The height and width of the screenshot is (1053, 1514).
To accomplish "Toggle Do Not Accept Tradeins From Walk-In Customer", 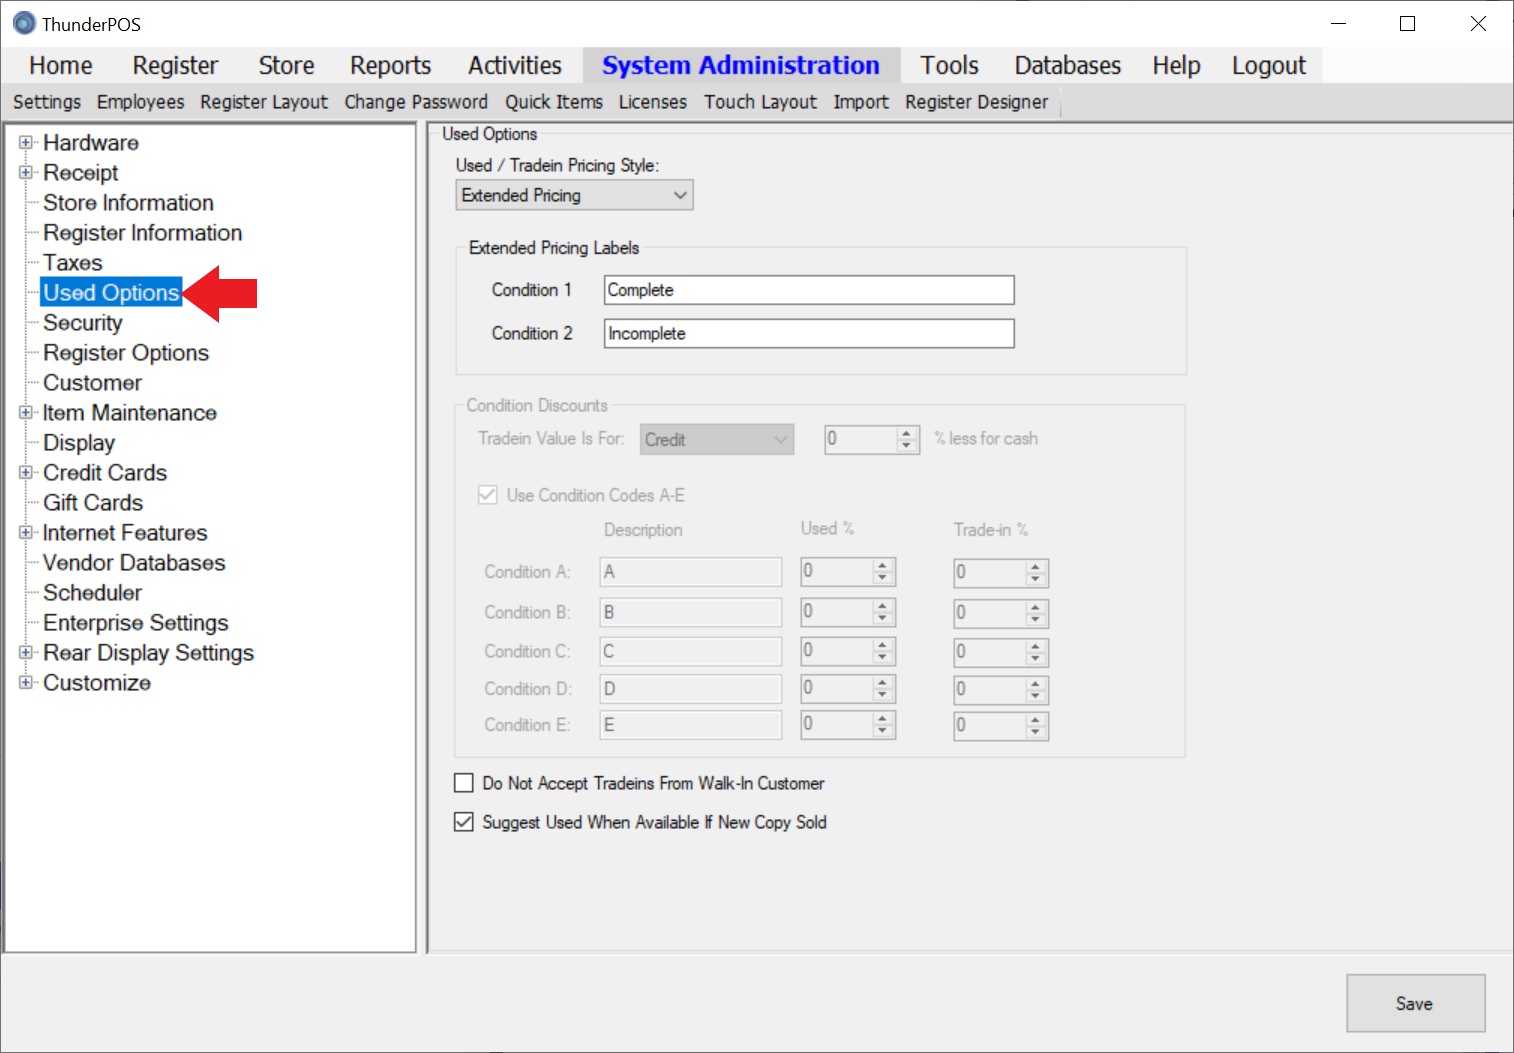I will [x=464, y=783].
